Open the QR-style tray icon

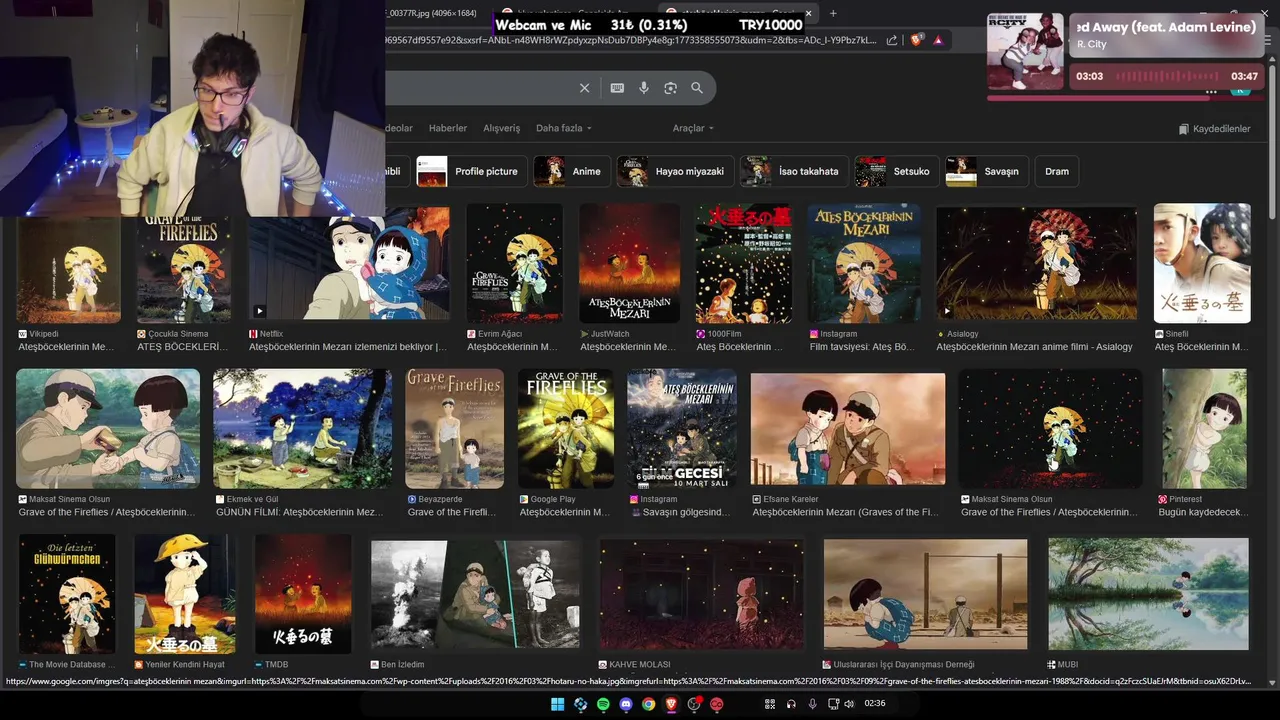tap(770, 704)
